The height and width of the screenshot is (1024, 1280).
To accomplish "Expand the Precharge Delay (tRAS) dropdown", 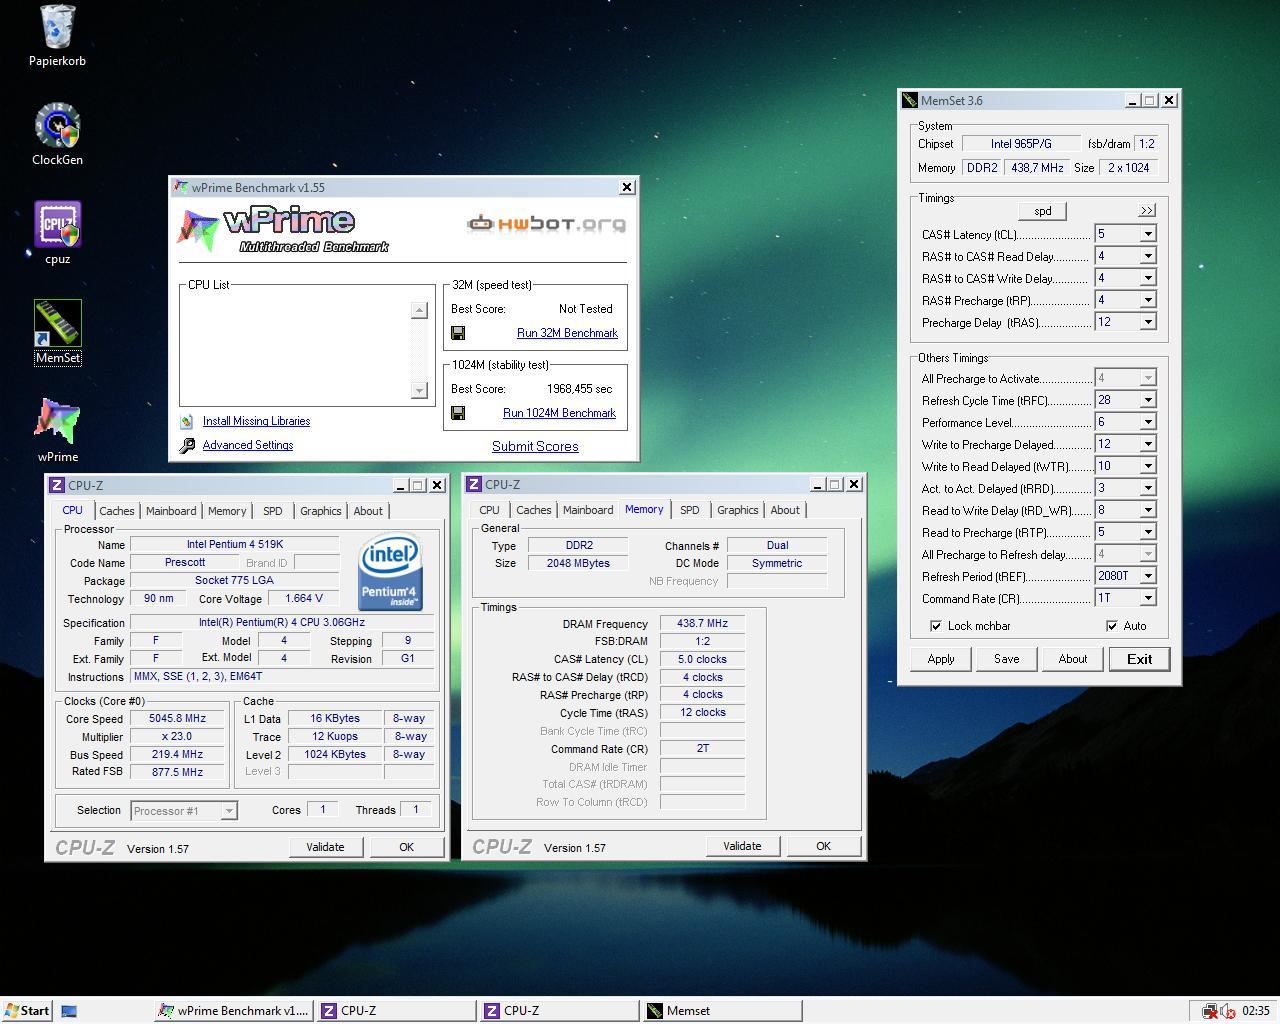I will (x=1148, y=322).
